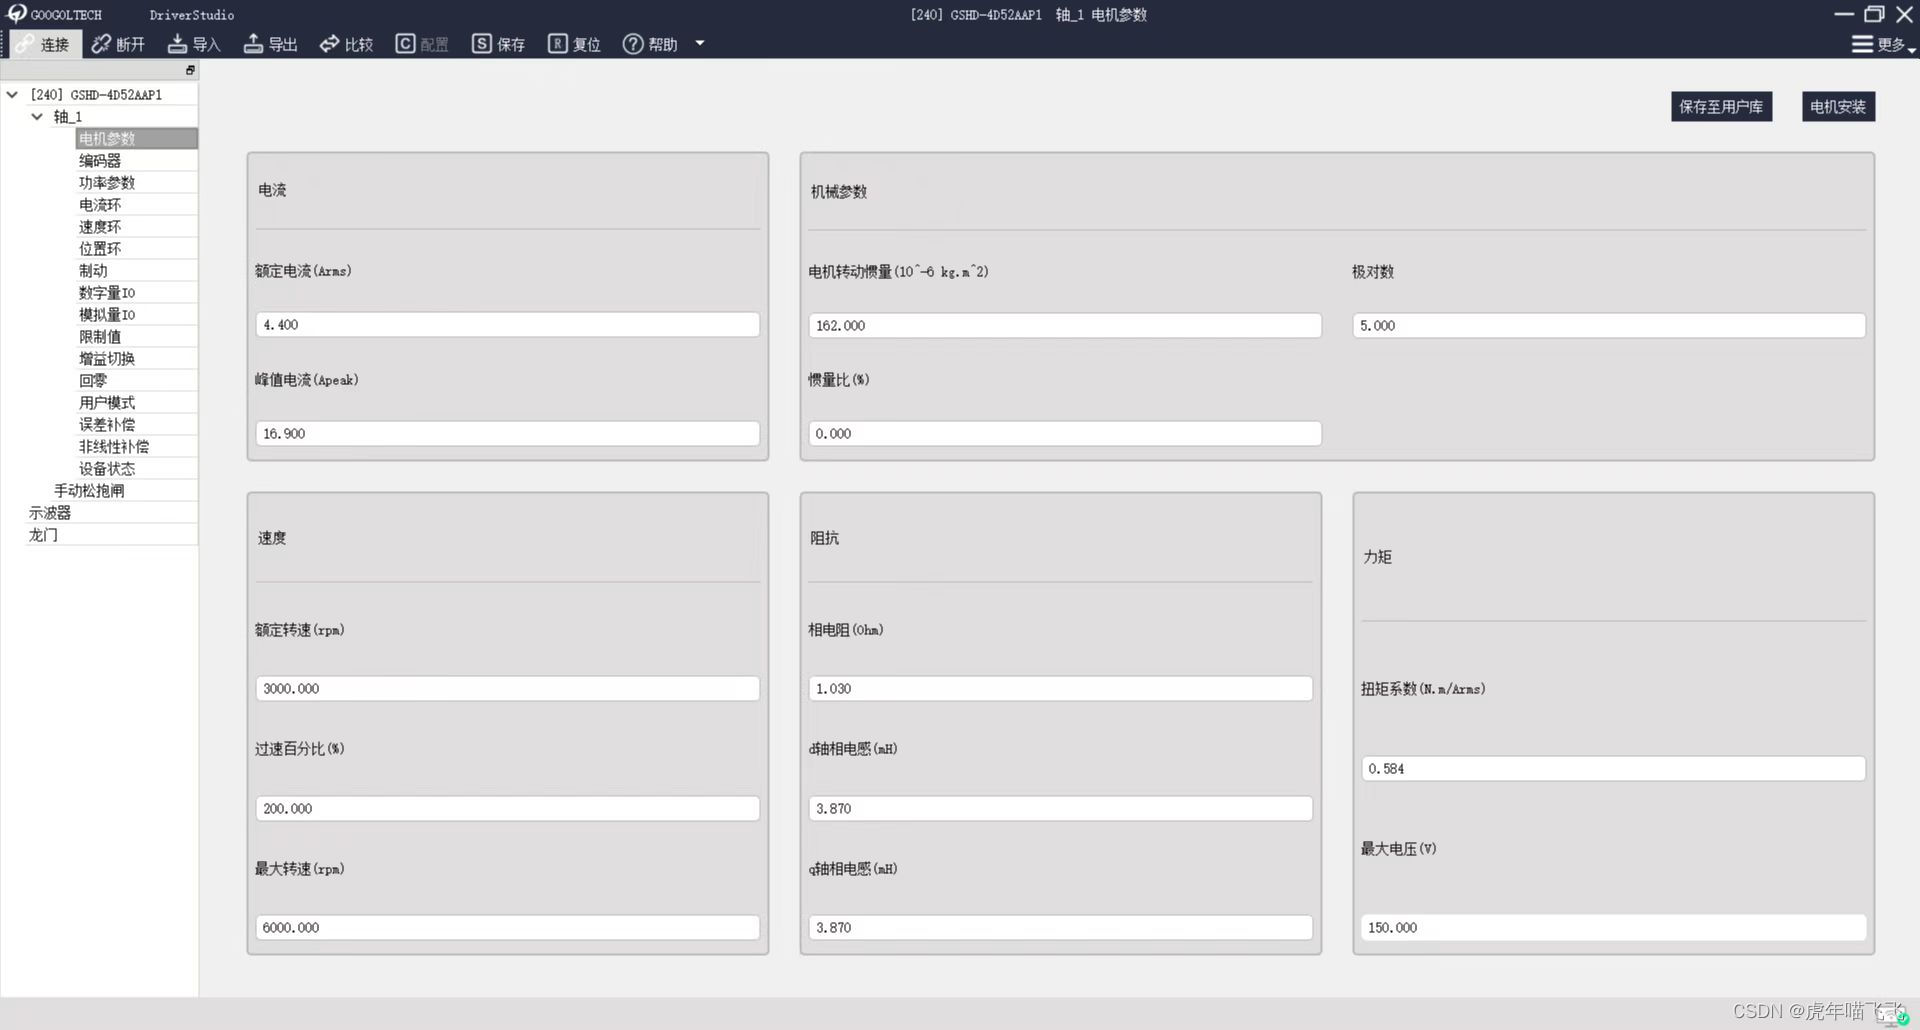Open 回零 in the tree
This screenshot has width=1920, height=1030.
137,380
